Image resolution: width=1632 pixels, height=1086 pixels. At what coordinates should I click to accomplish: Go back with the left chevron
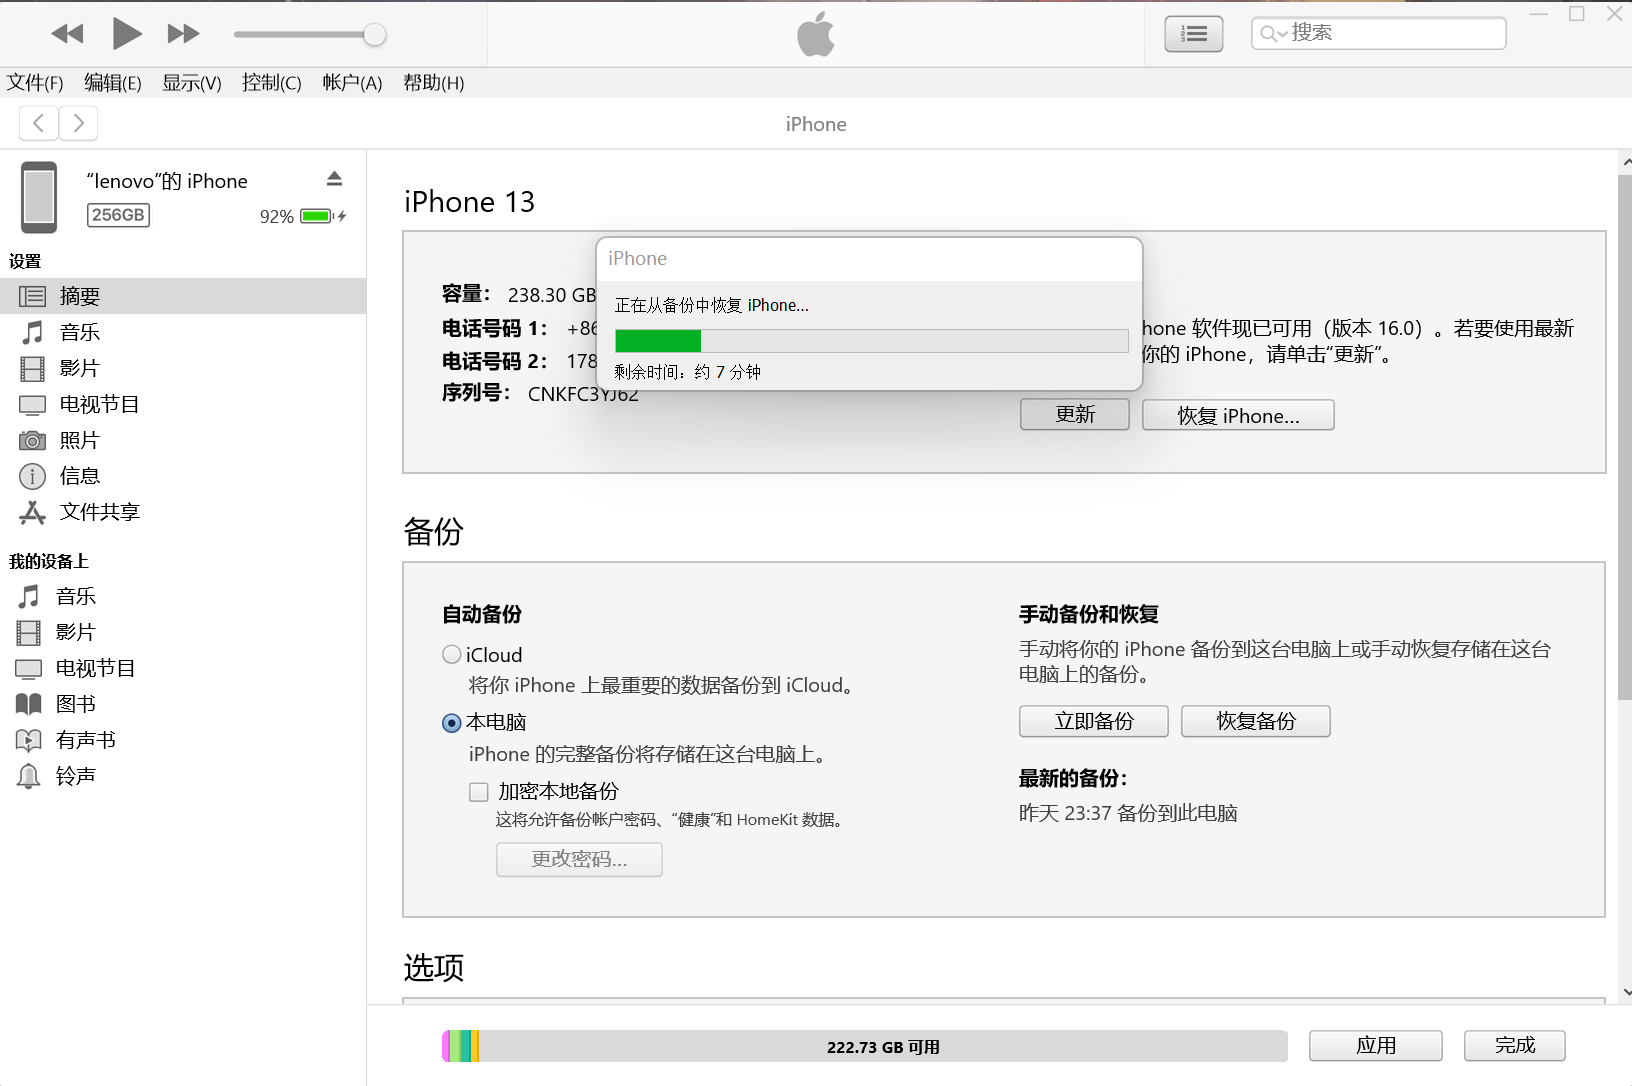(x=39, y=123)
